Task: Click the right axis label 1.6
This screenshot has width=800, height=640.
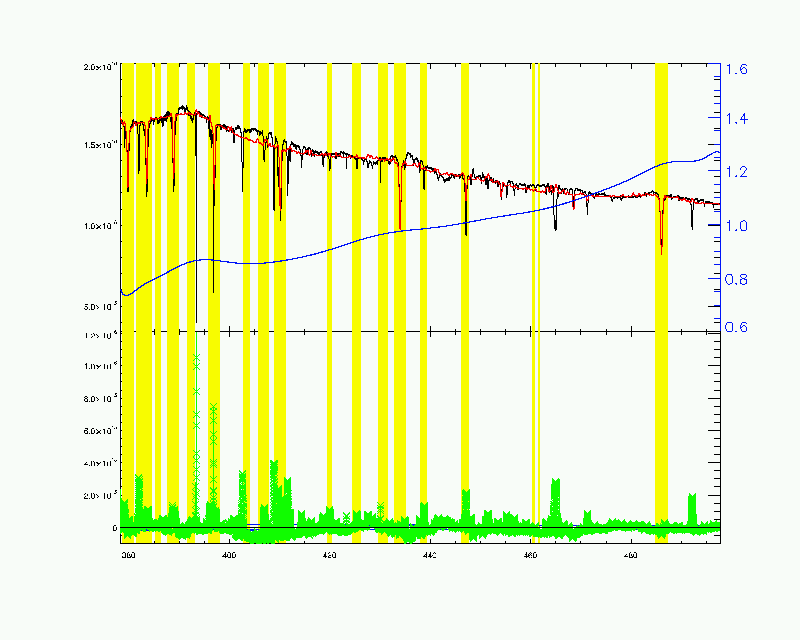Action: coord(736,69)
